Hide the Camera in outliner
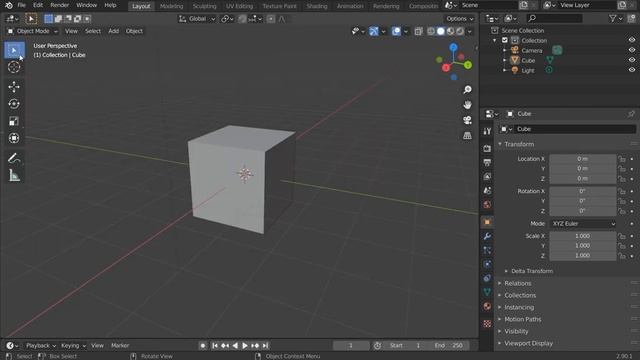The image size is (640, 360). [x=631, y=50]
